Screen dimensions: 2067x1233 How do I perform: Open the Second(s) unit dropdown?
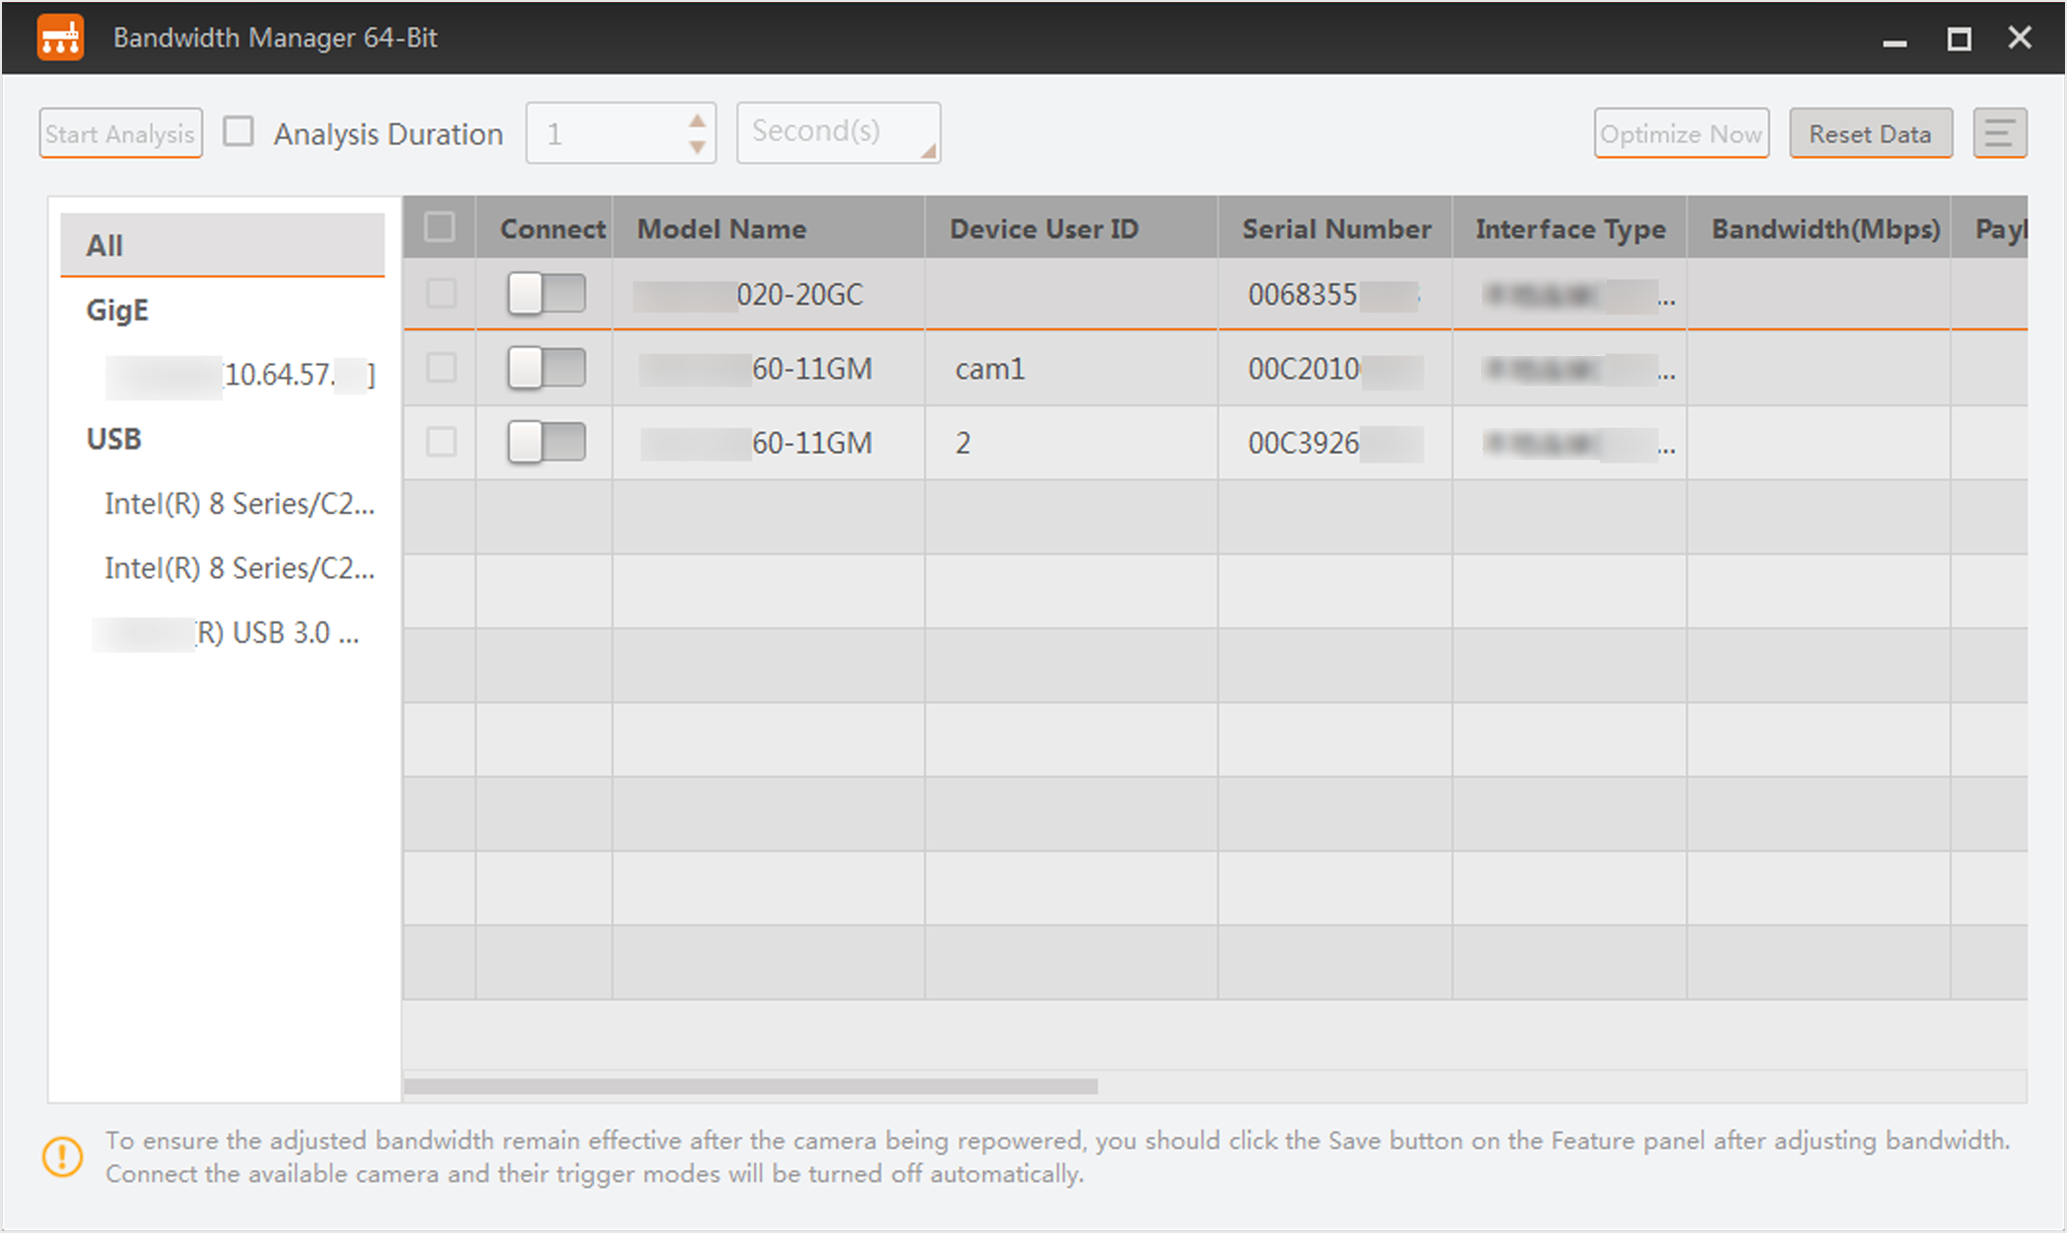(838, 132)
